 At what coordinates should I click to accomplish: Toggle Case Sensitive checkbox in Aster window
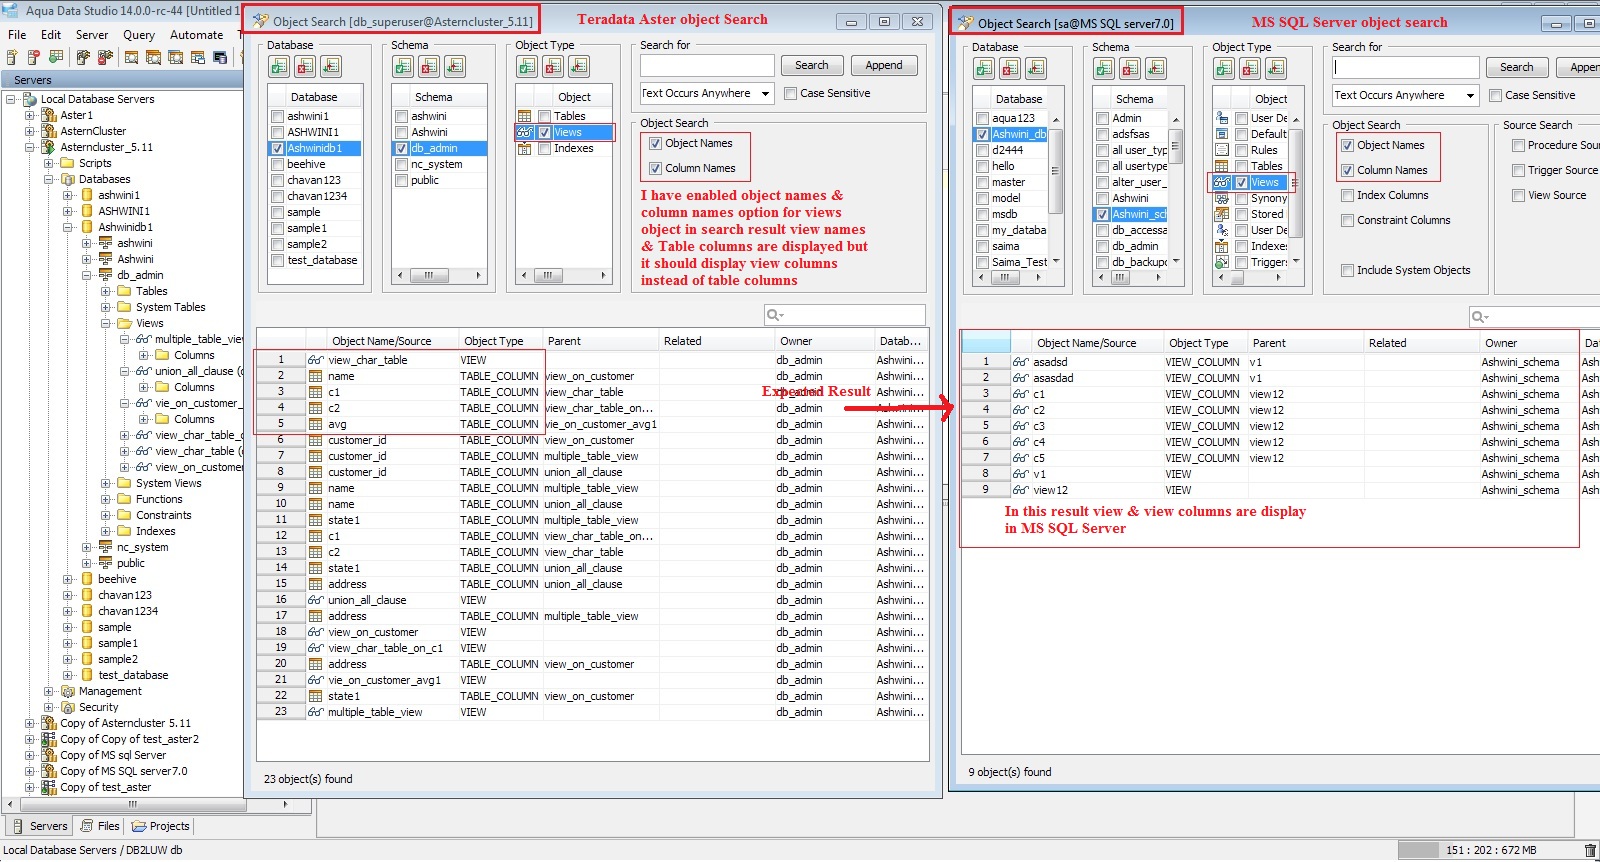(x=791, y=93)
